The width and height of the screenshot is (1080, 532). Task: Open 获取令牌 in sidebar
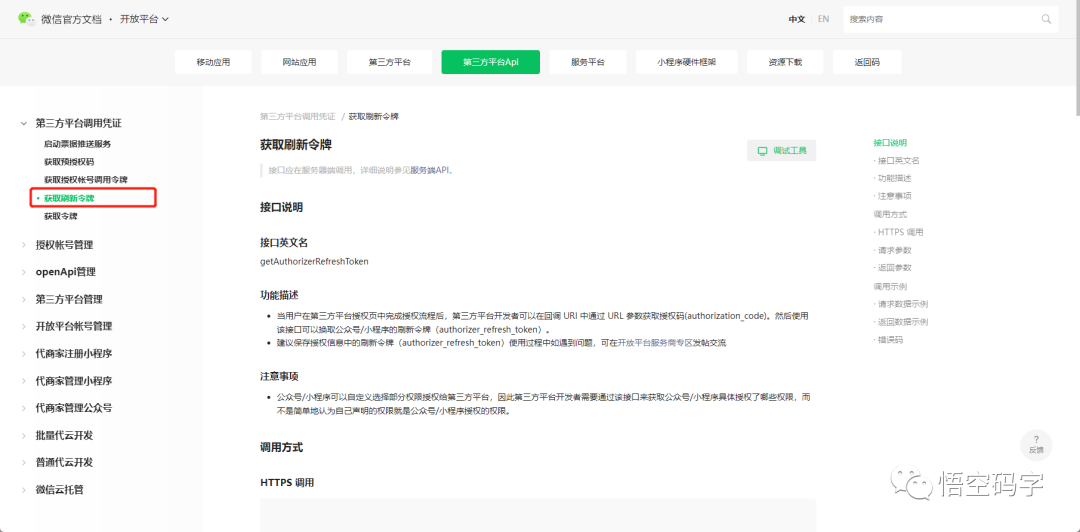60,216
